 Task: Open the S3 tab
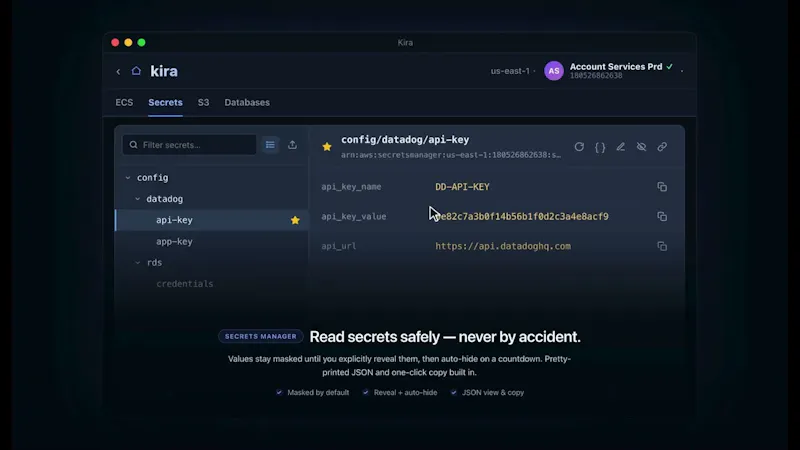point(204,103)
